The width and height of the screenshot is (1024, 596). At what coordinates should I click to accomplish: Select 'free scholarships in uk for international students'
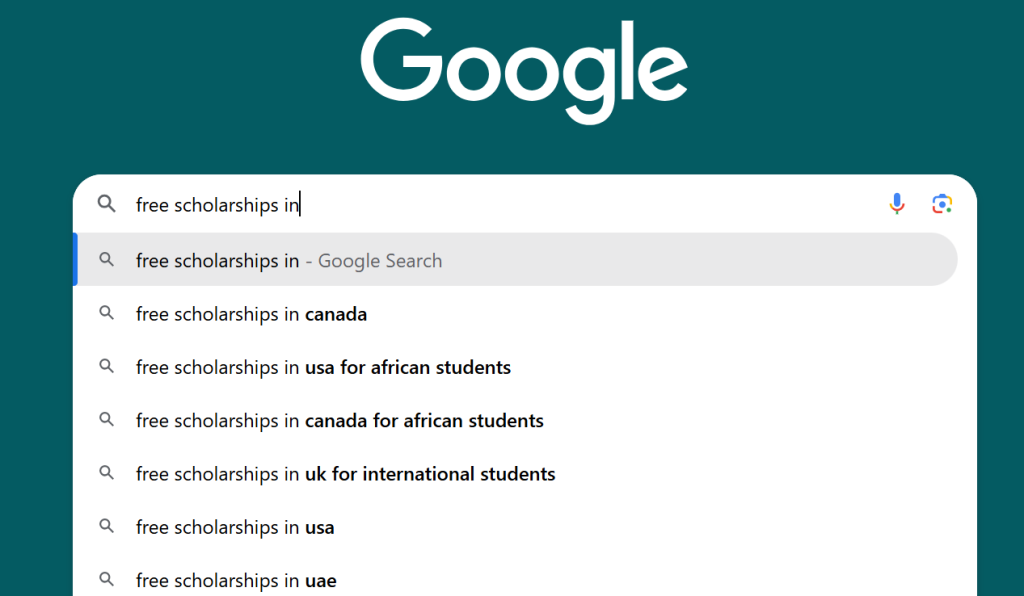coord(345,474)
